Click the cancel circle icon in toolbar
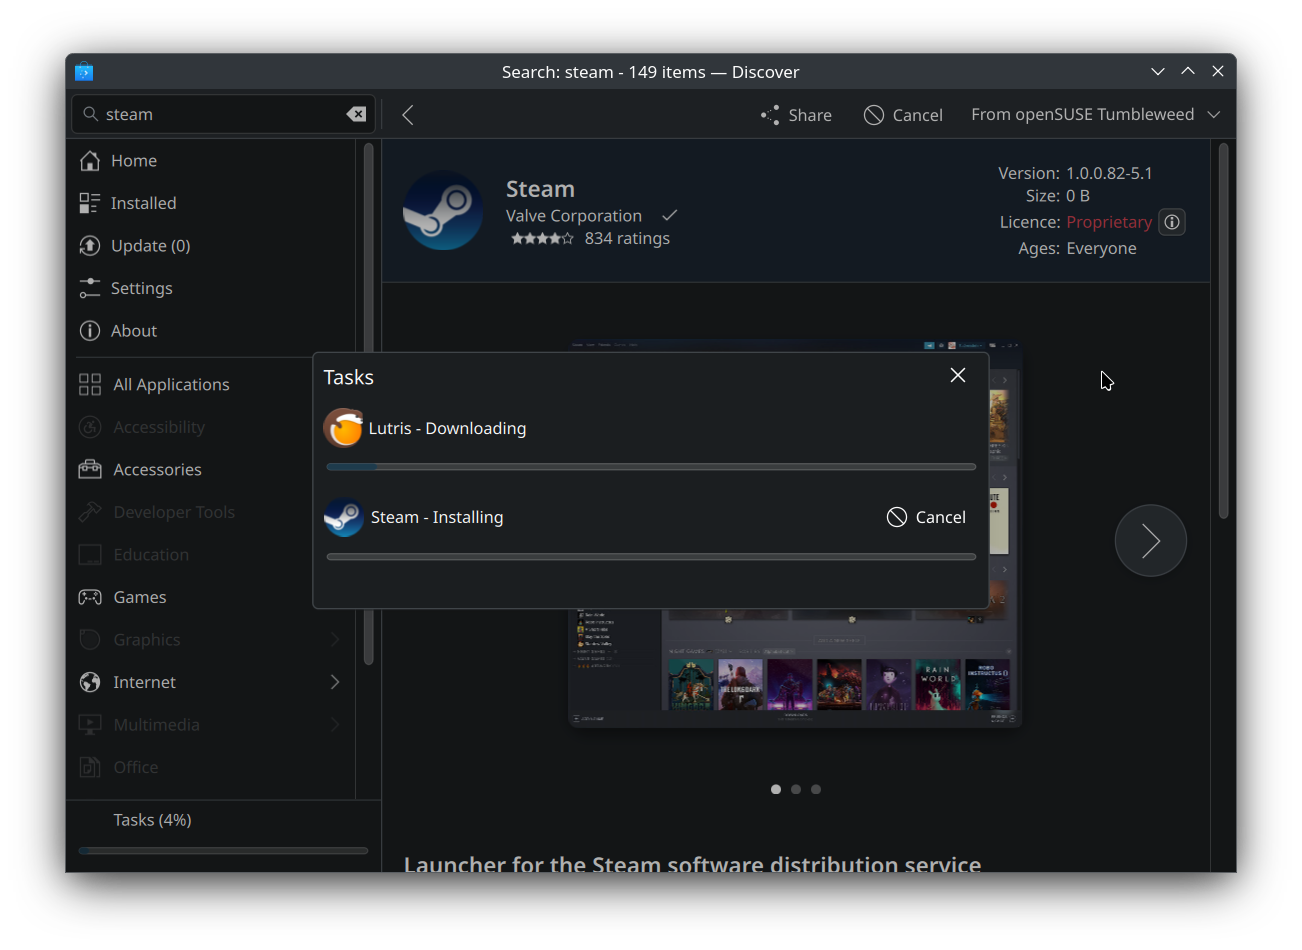The height and width of the screenshot is (950, 1302). [x=874, y=115]
